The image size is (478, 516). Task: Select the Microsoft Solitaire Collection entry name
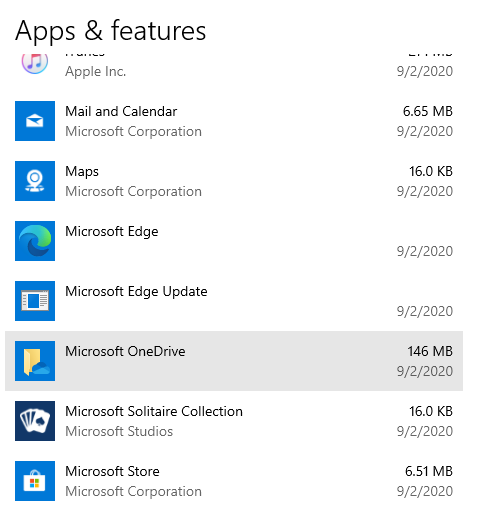[154, 411]
